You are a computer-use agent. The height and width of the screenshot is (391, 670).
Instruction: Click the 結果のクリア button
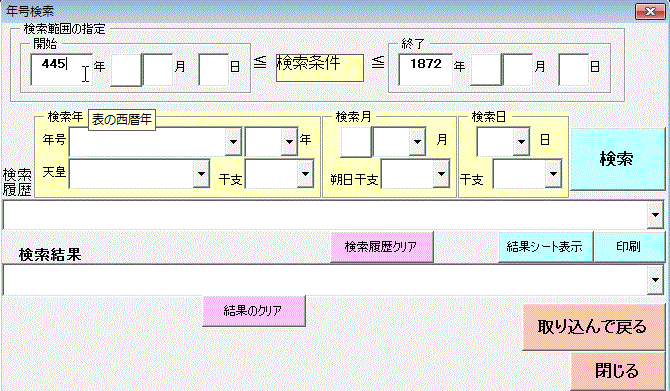point(254,311)
